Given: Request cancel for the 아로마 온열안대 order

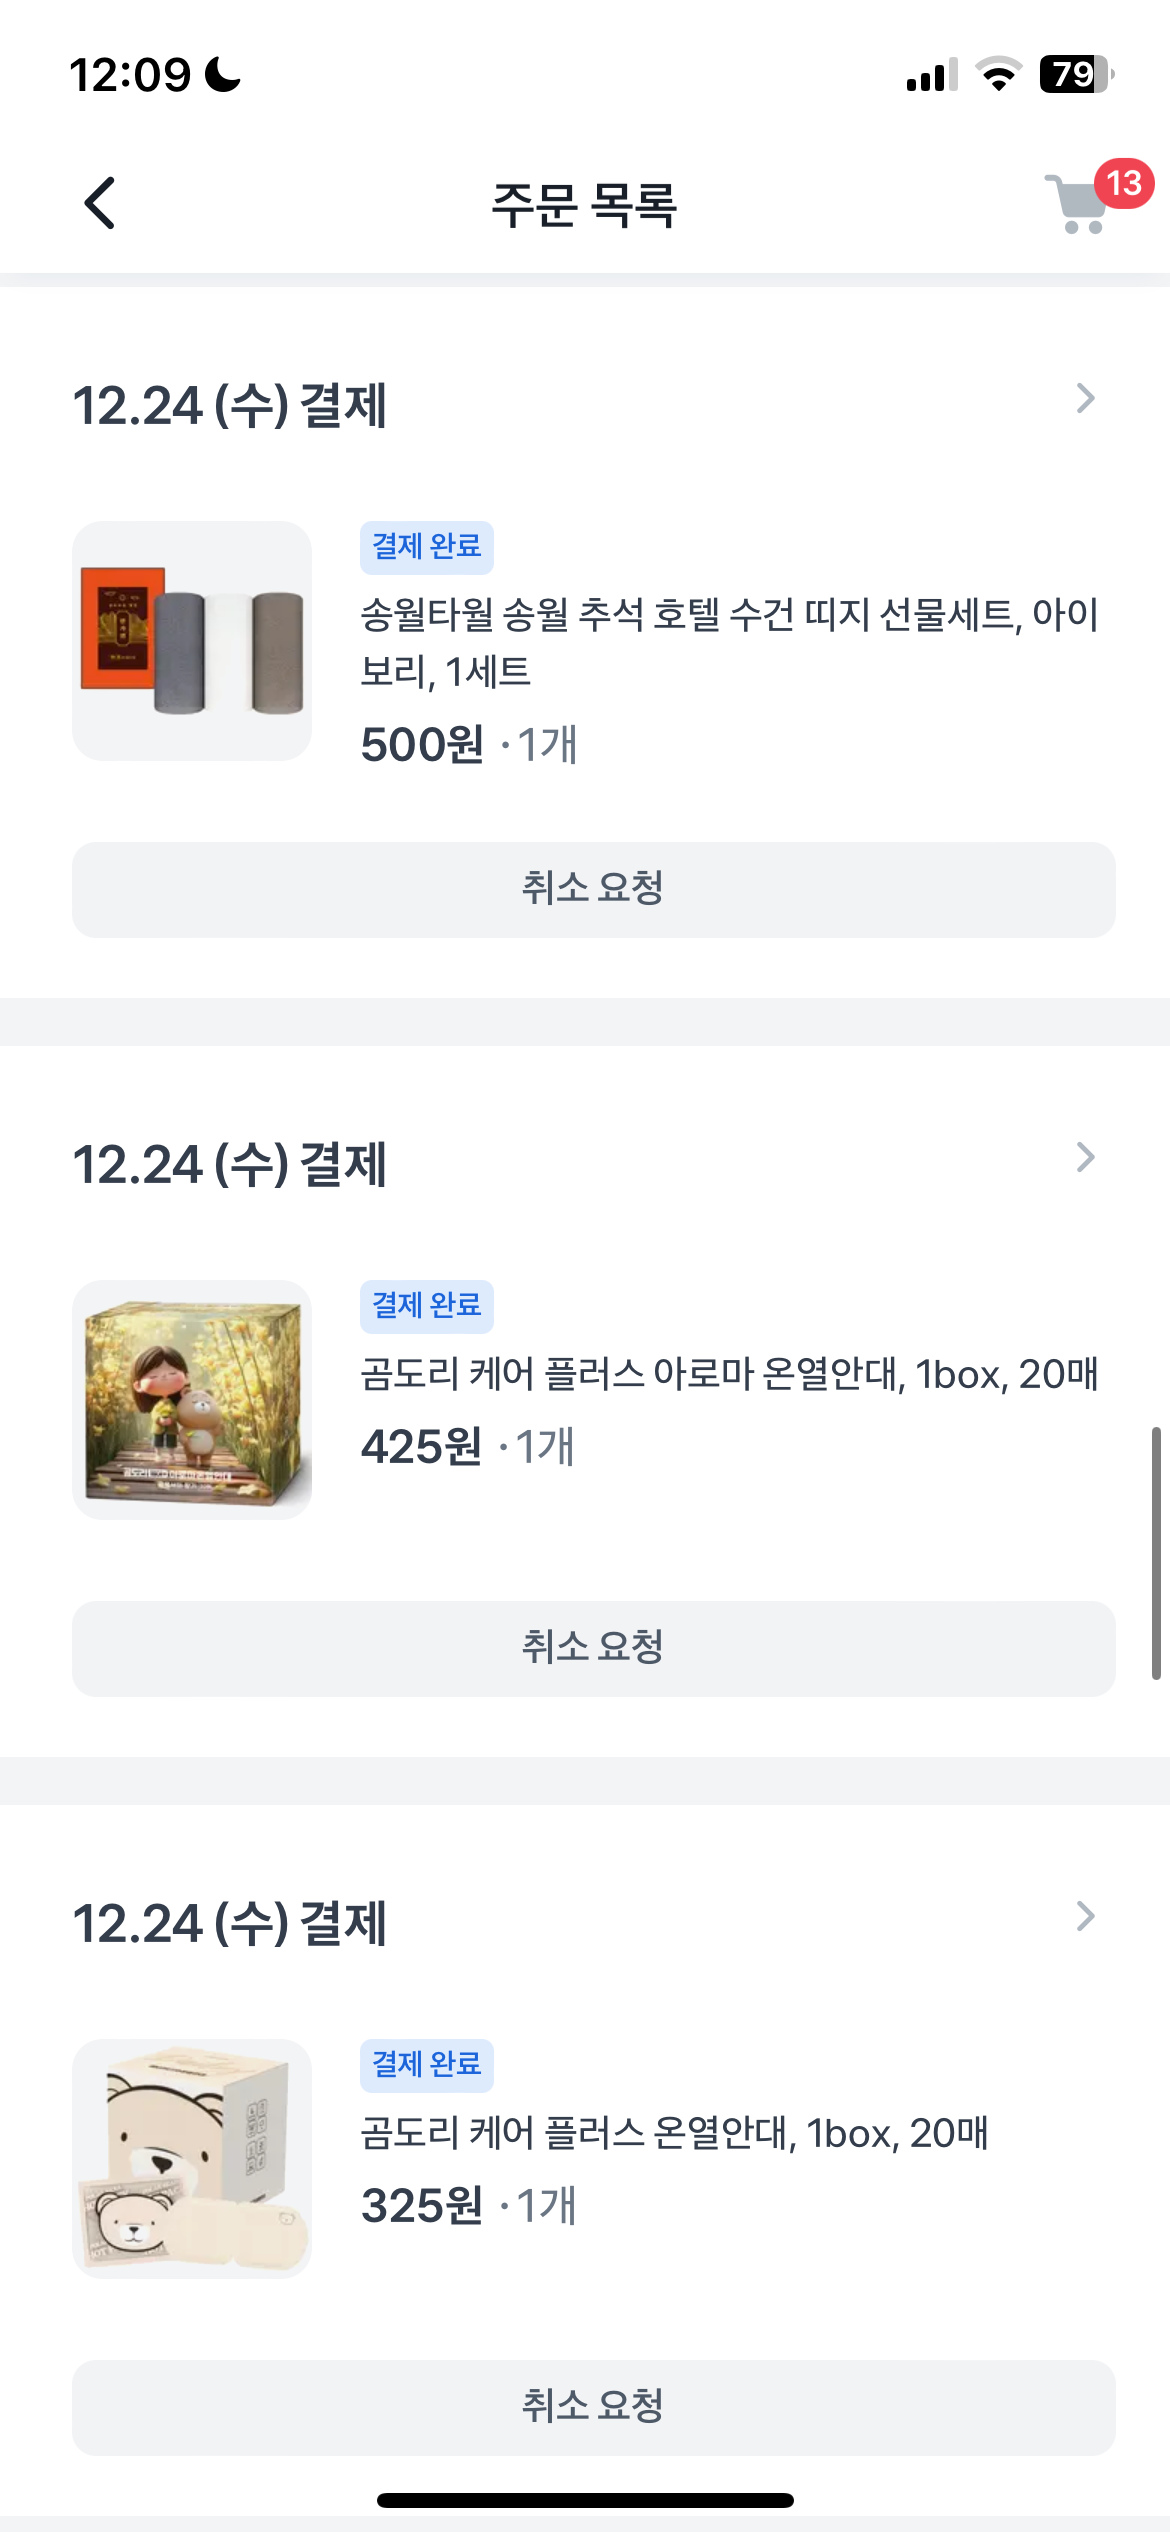Looking at the screenshot, I should coord(593,1648).
